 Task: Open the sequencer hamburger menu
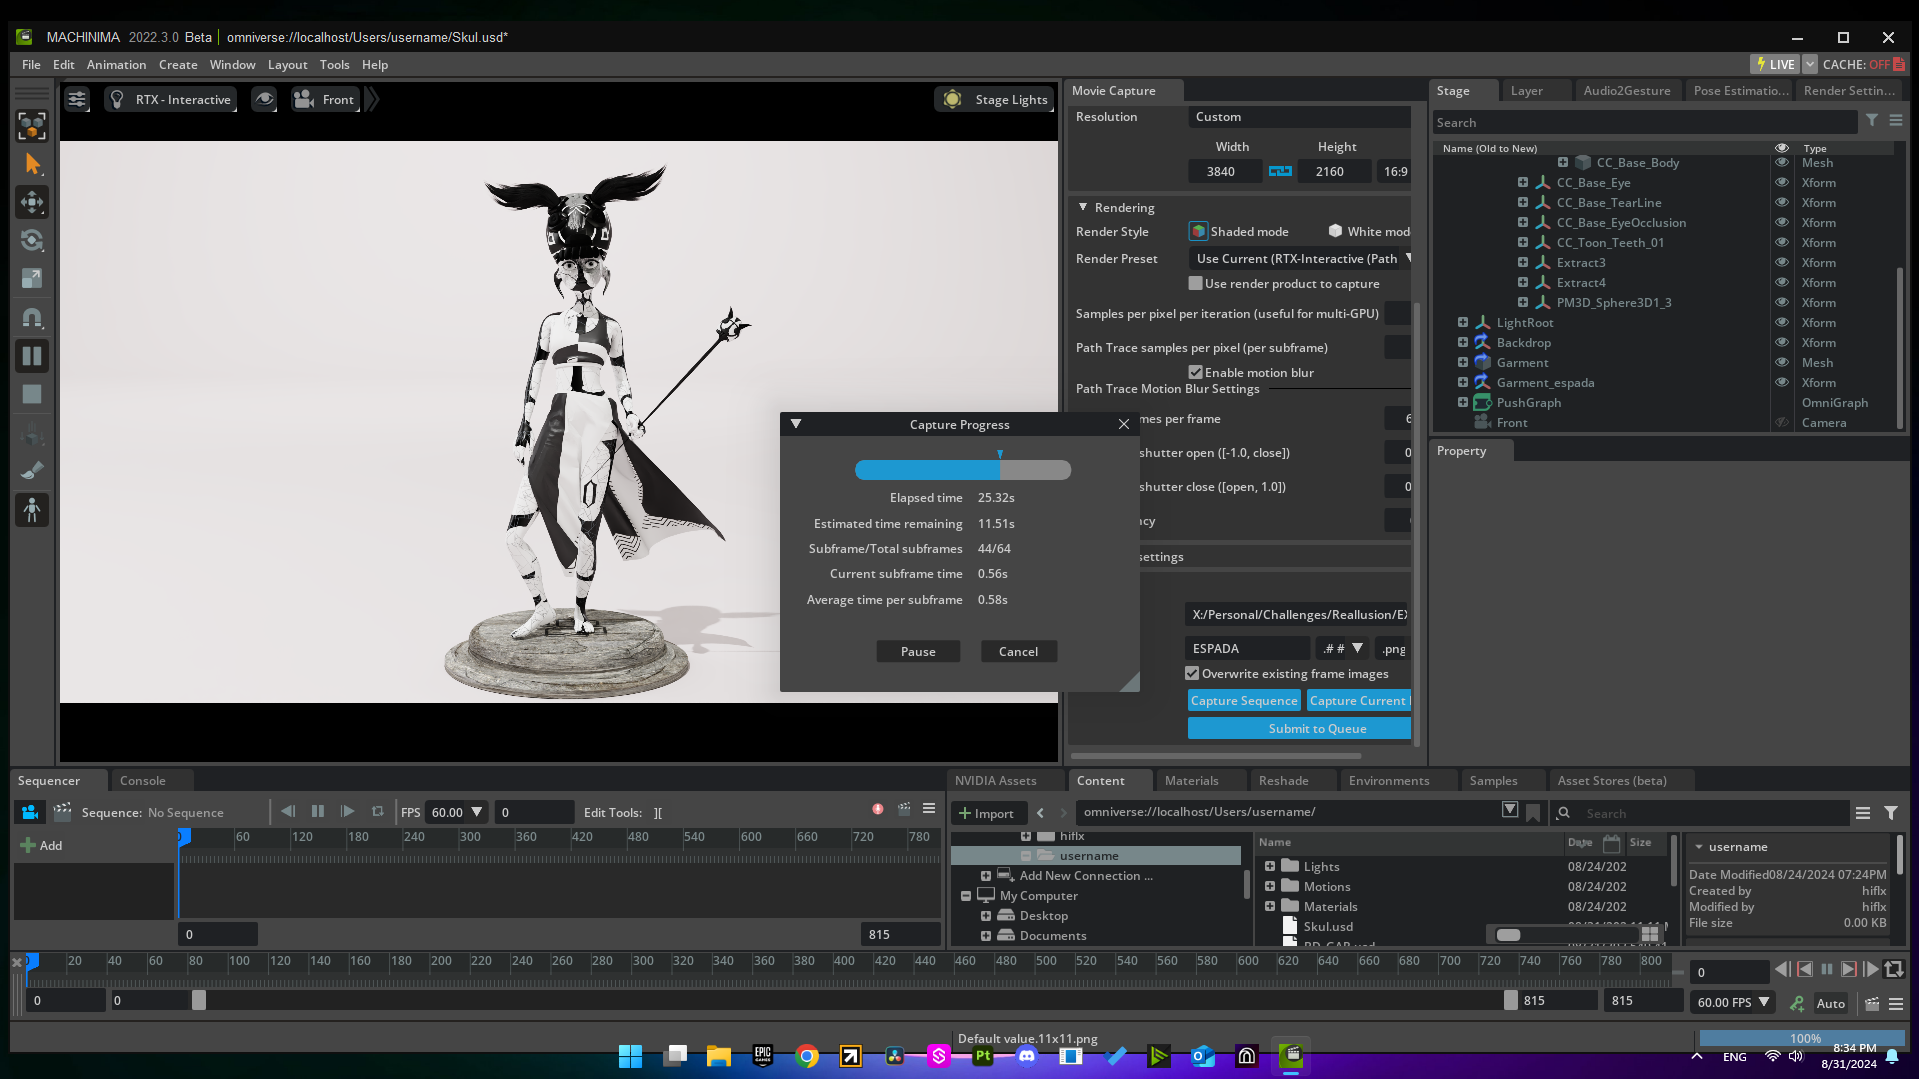(x=929, y=809)
